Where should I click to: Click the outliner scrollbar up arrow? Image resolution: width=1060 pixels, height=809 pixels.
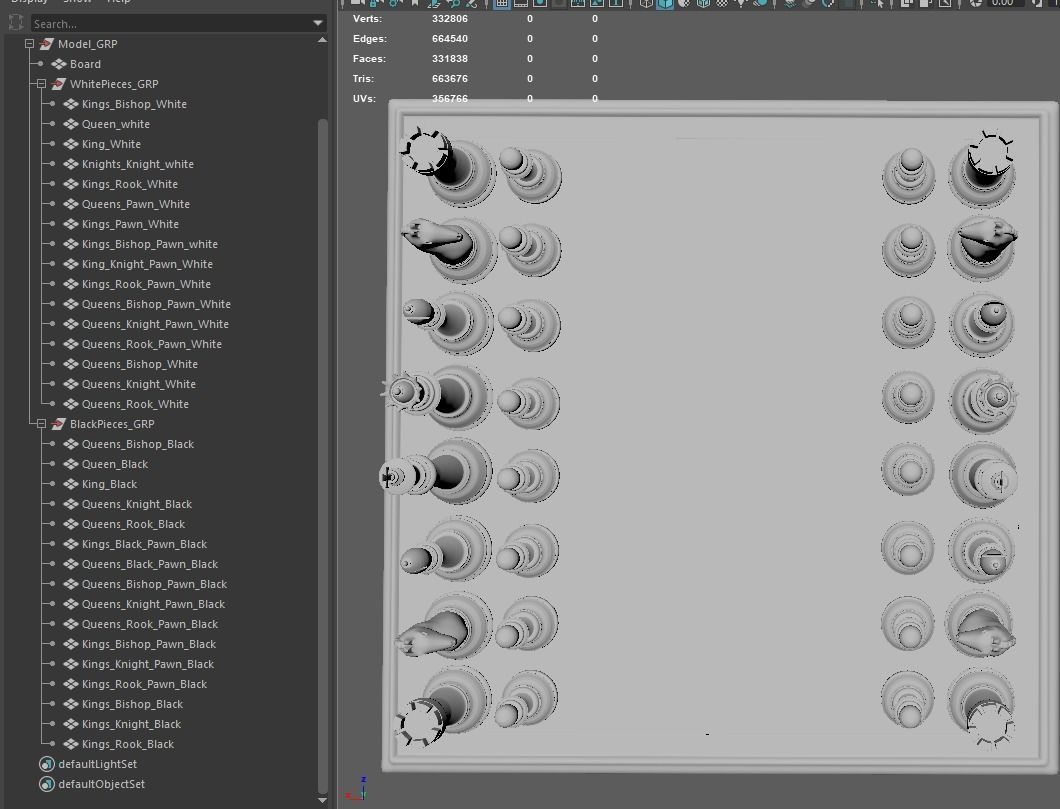(322, 40)
